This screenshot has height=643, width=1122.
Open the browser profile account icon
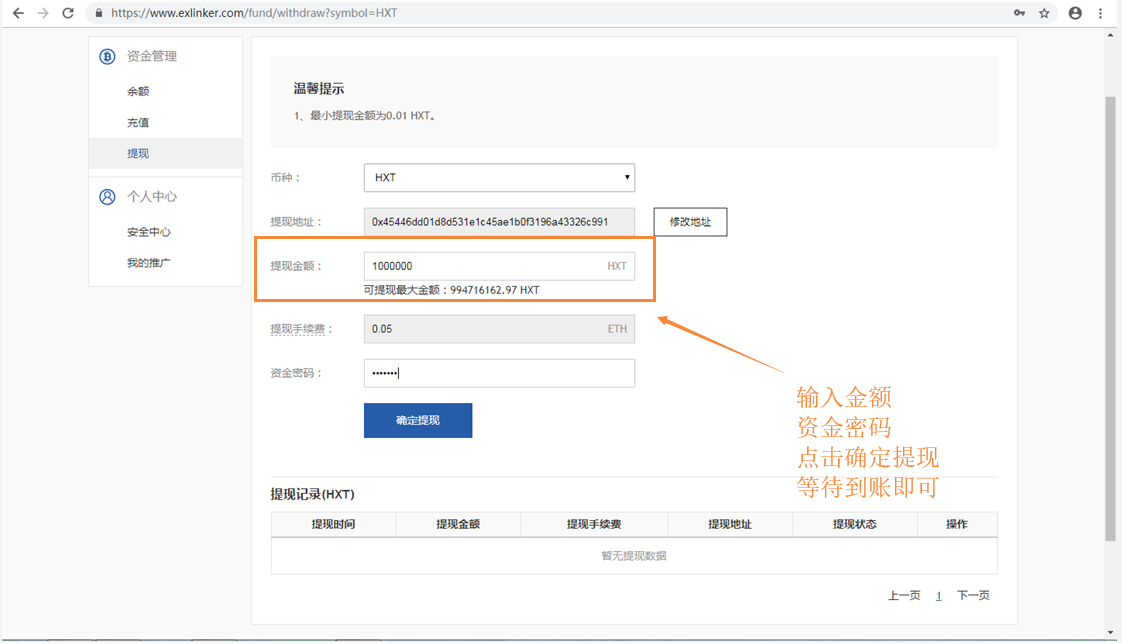click(1075, 13)
